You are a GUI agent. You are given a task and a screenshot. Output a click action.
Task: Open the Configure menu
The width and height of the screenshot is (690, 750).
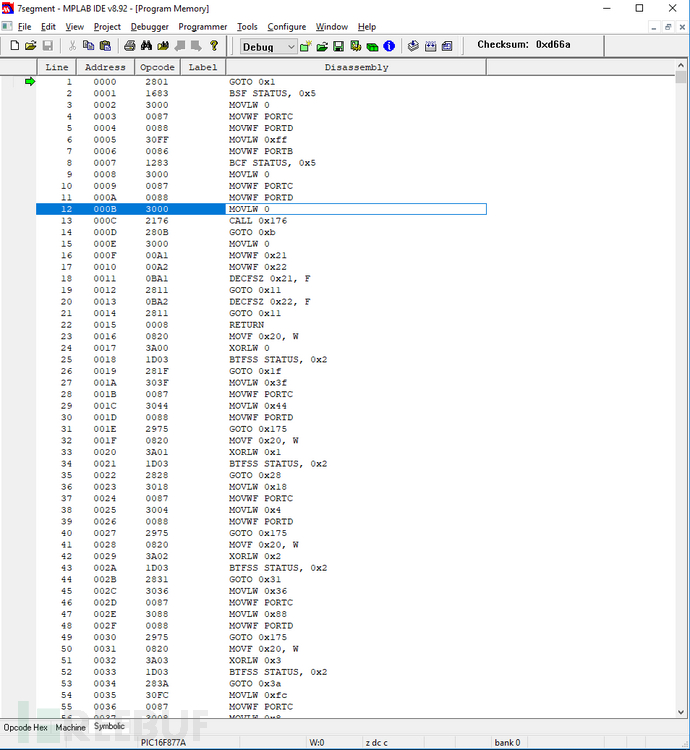coord(286,27)
